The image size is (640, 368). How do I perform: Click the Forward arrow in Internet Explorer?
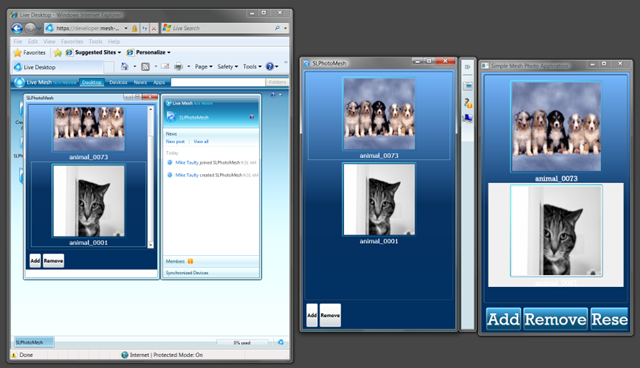click(30, 28)
